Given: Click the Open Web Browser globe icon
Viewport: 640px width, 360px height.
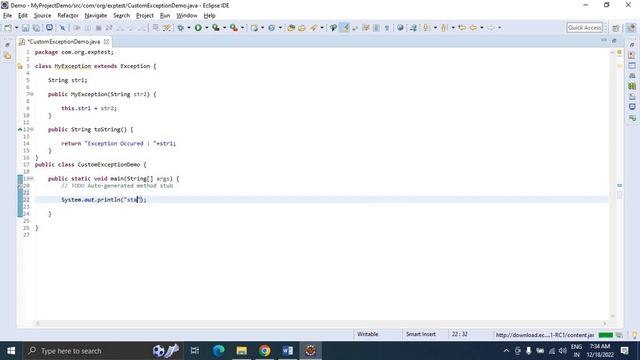Looking at the screenshot, I should point(400,28).
